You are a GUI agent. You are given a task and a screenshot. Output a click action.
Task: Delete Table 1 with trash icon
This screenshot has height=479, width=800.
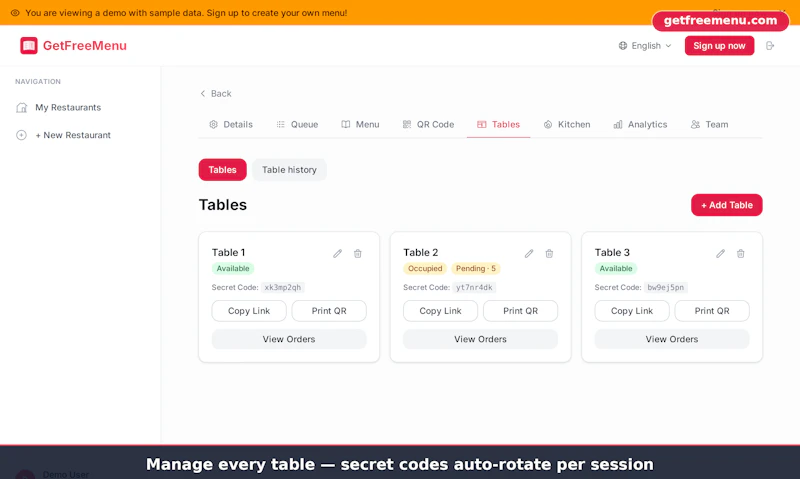[358, 254]
